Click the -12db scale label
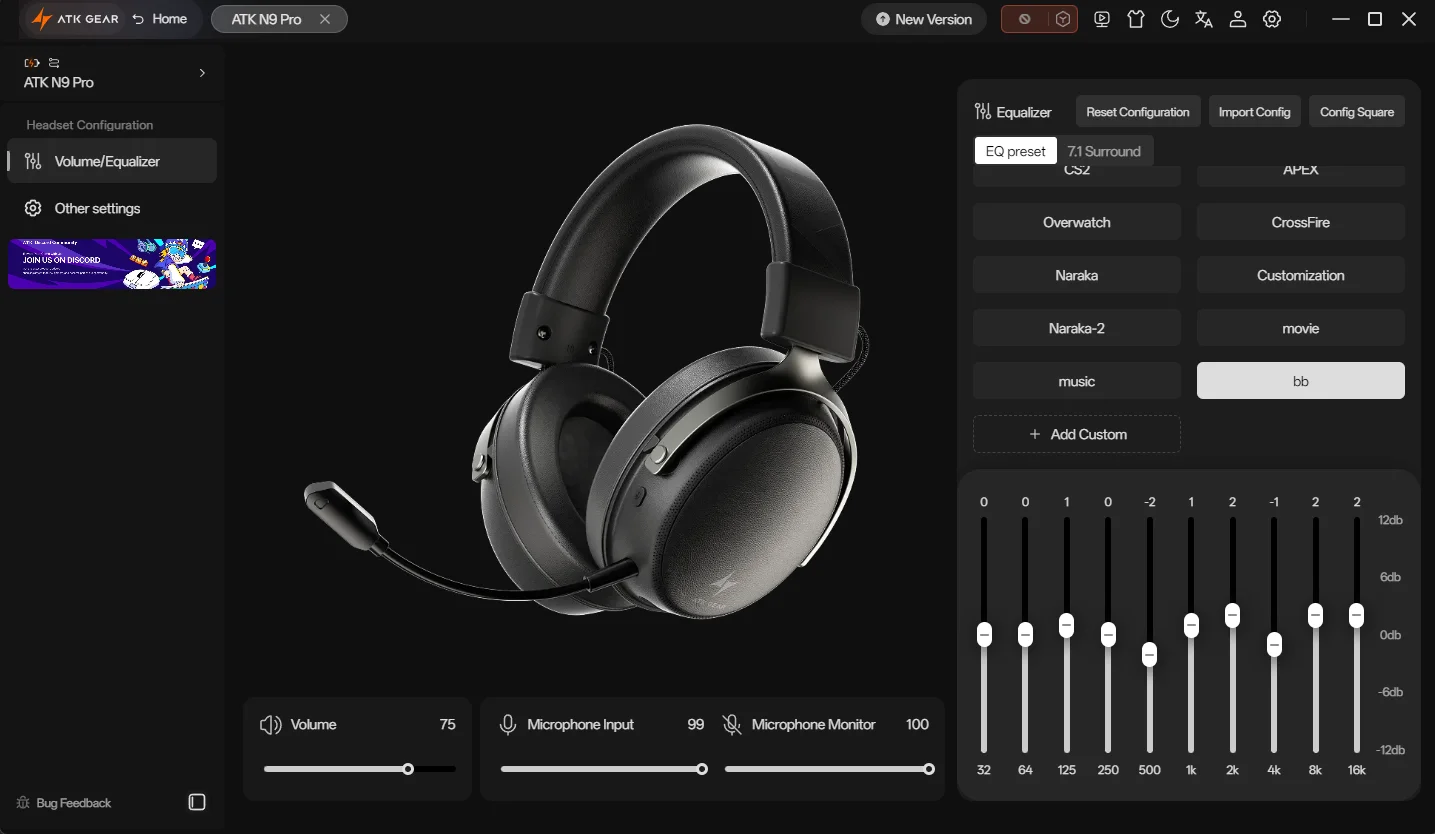This screenshot has width=1435, height=834. (x=1391, y=750)
